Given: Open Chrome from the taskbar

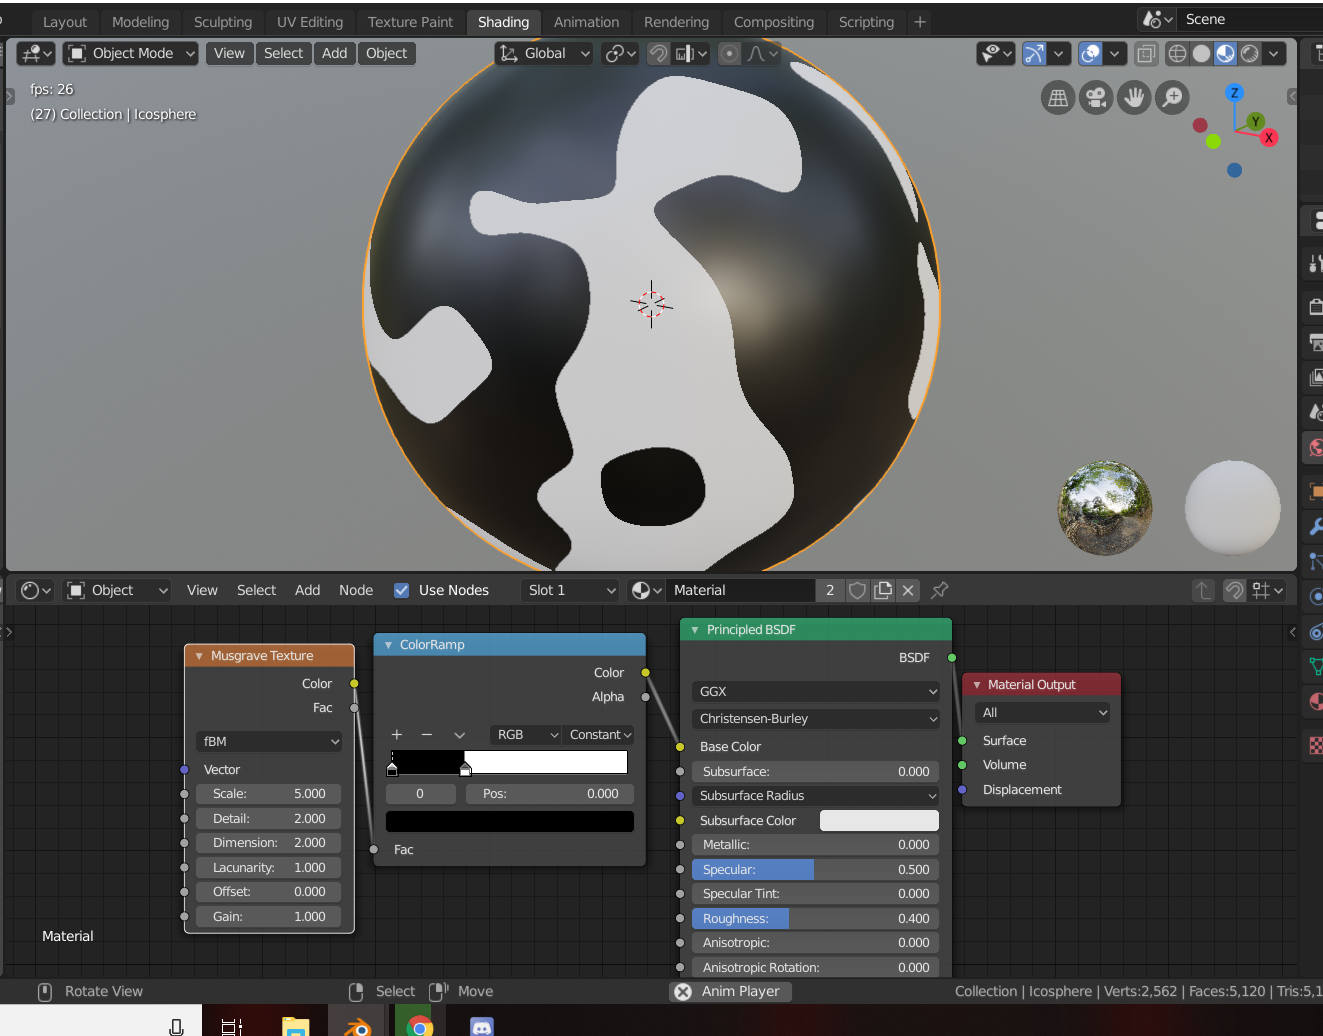Looking at the screenshot, I should [420, 1026].
